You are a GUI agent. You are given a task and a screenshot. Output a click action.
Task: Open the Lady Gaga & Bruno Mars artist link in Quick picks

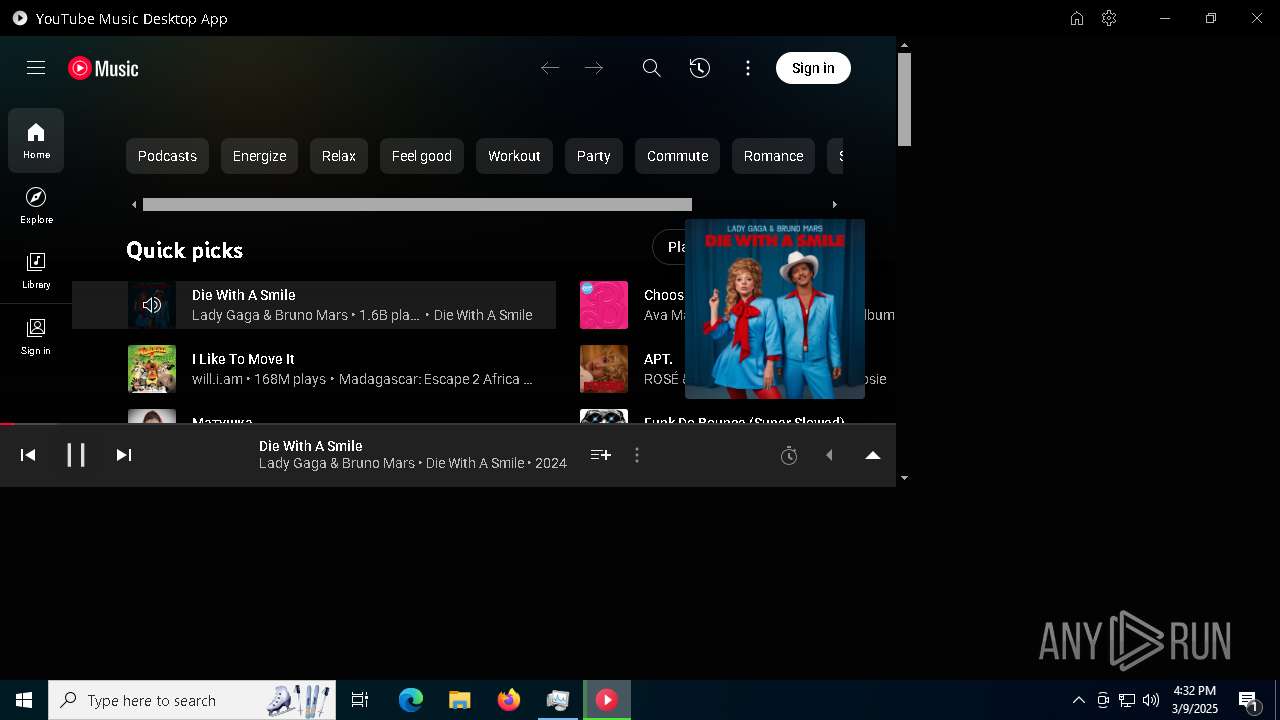[x=270, y=315]
